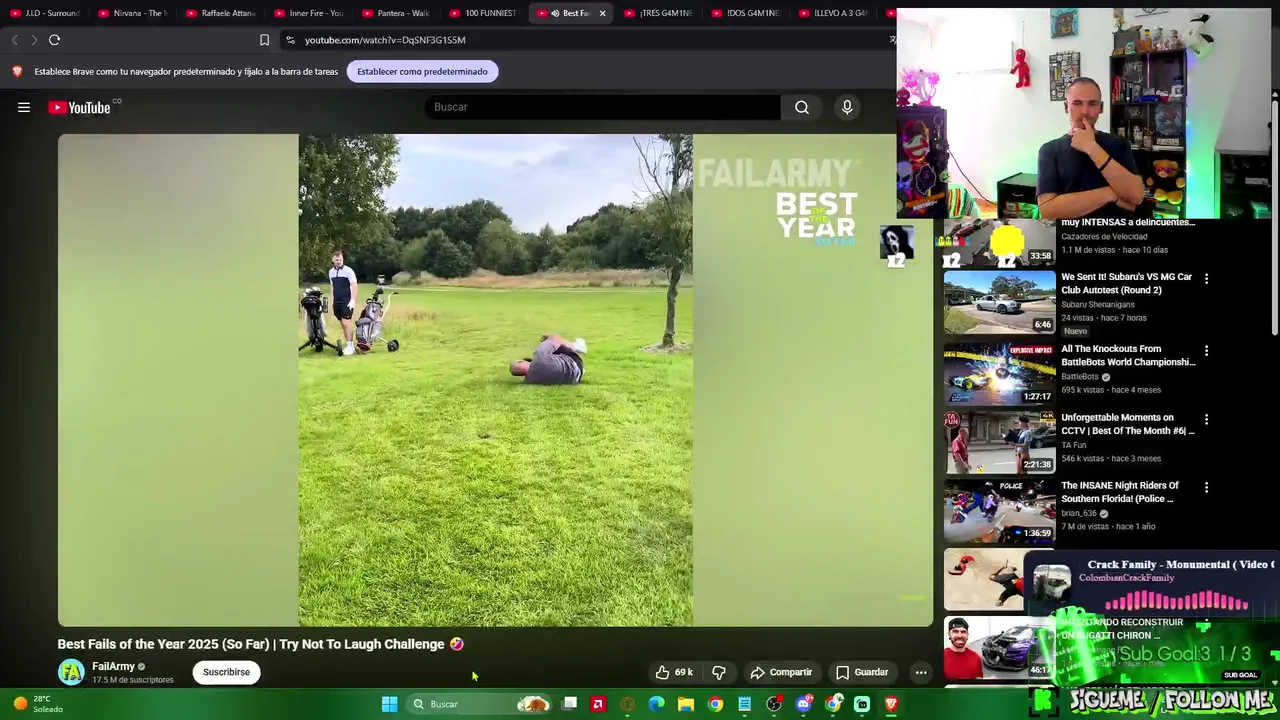Viewport: 1280px width, 720px height.
Task: Open the YouTube hamburger guide menu
Action: (24, 107)
